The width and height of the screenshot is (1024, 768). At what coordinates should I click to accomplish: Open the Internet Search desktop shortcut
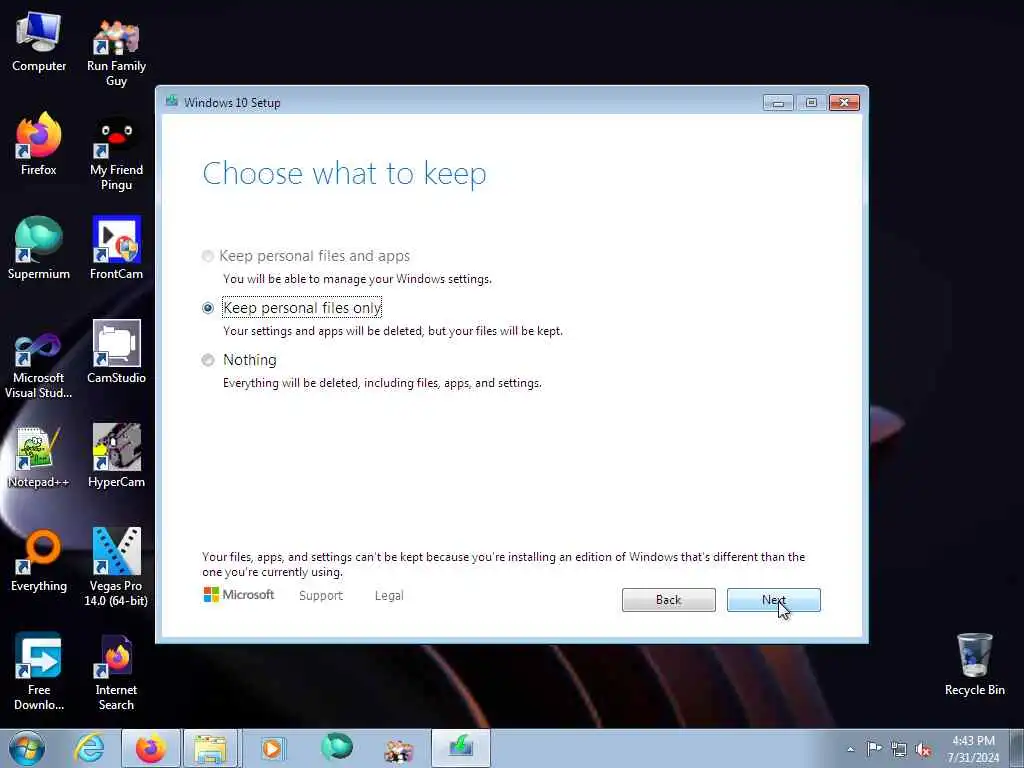[116, 671]
